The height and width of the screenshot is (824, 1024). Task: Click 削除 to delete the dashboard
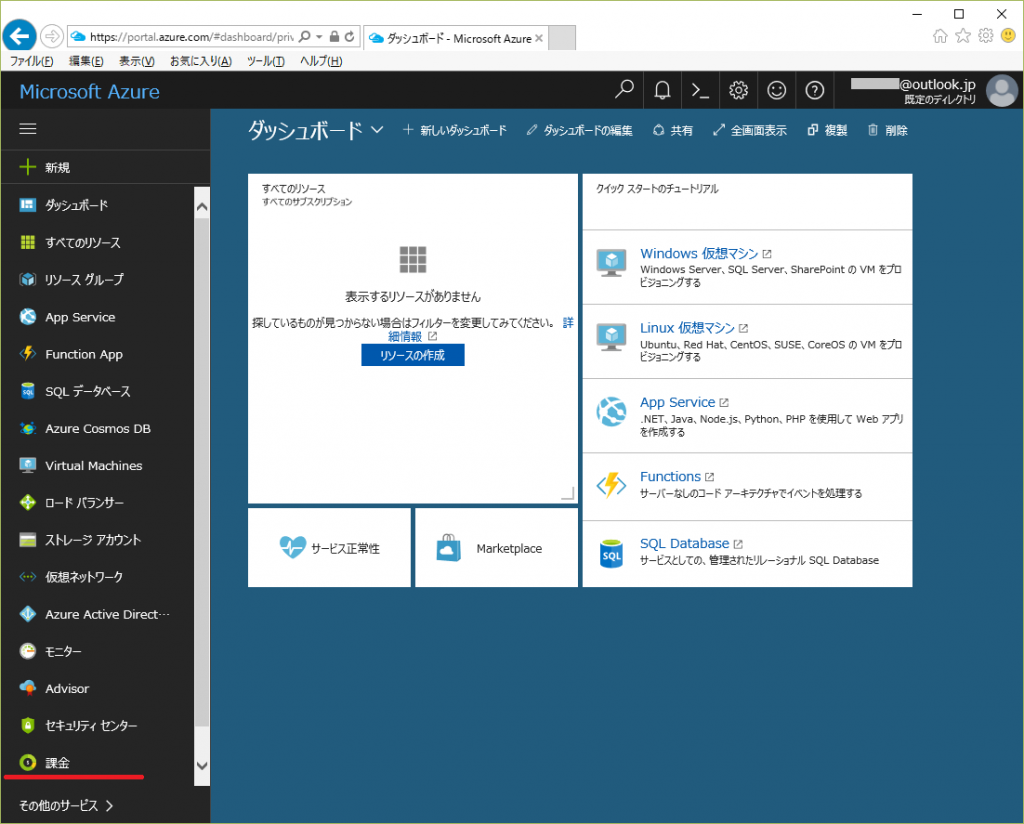point(888,131)
